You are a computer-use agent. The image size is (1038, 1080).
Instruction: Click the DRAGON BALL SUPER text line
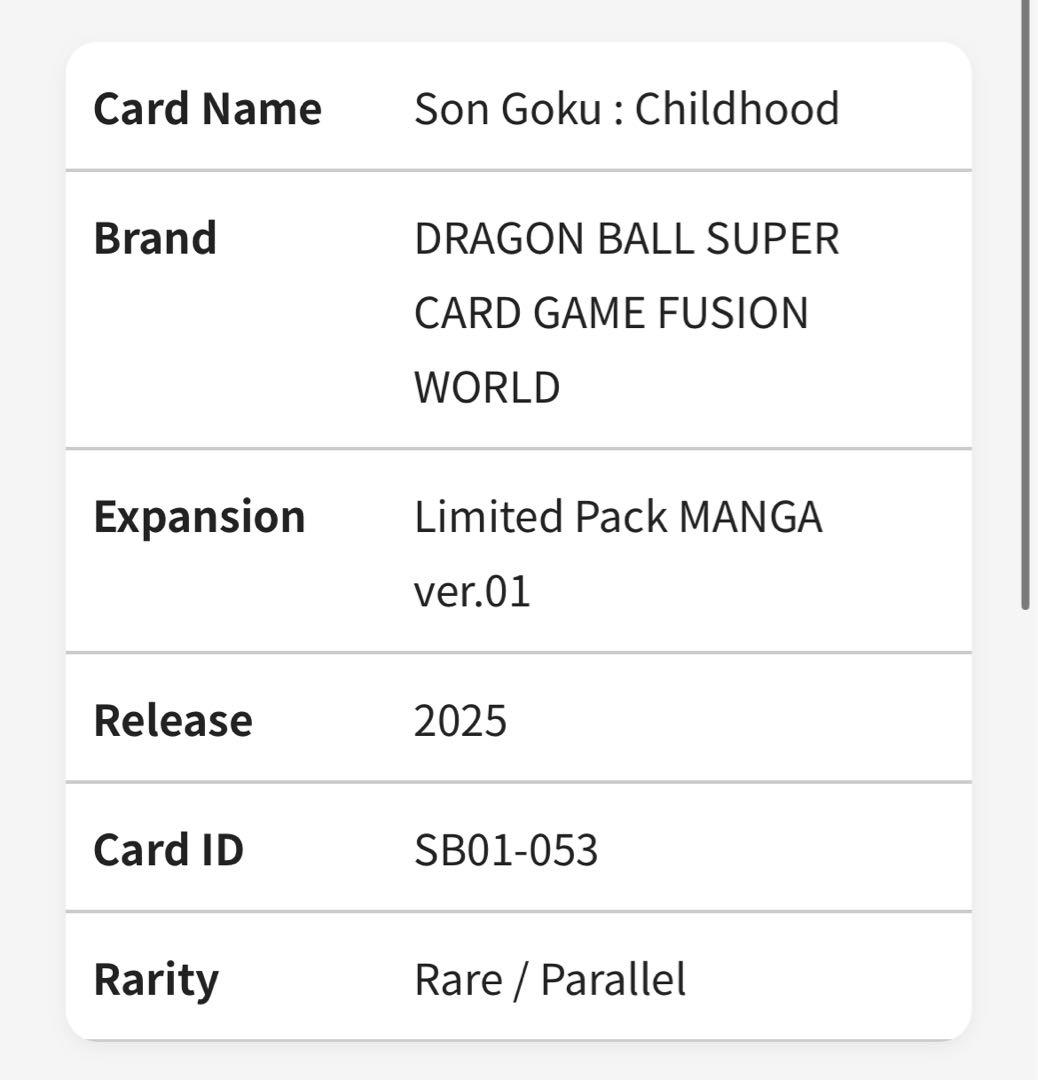pos(626,239)
